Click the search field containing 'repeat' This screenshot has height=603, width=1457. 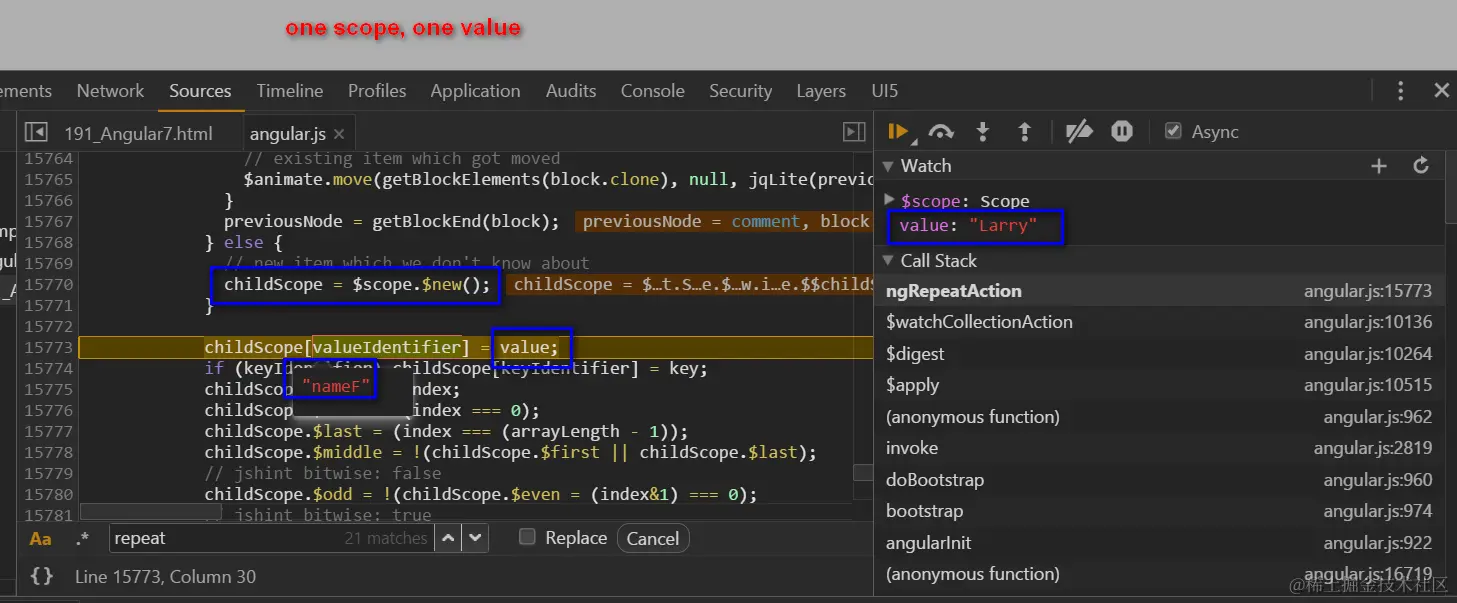[270, 538]
